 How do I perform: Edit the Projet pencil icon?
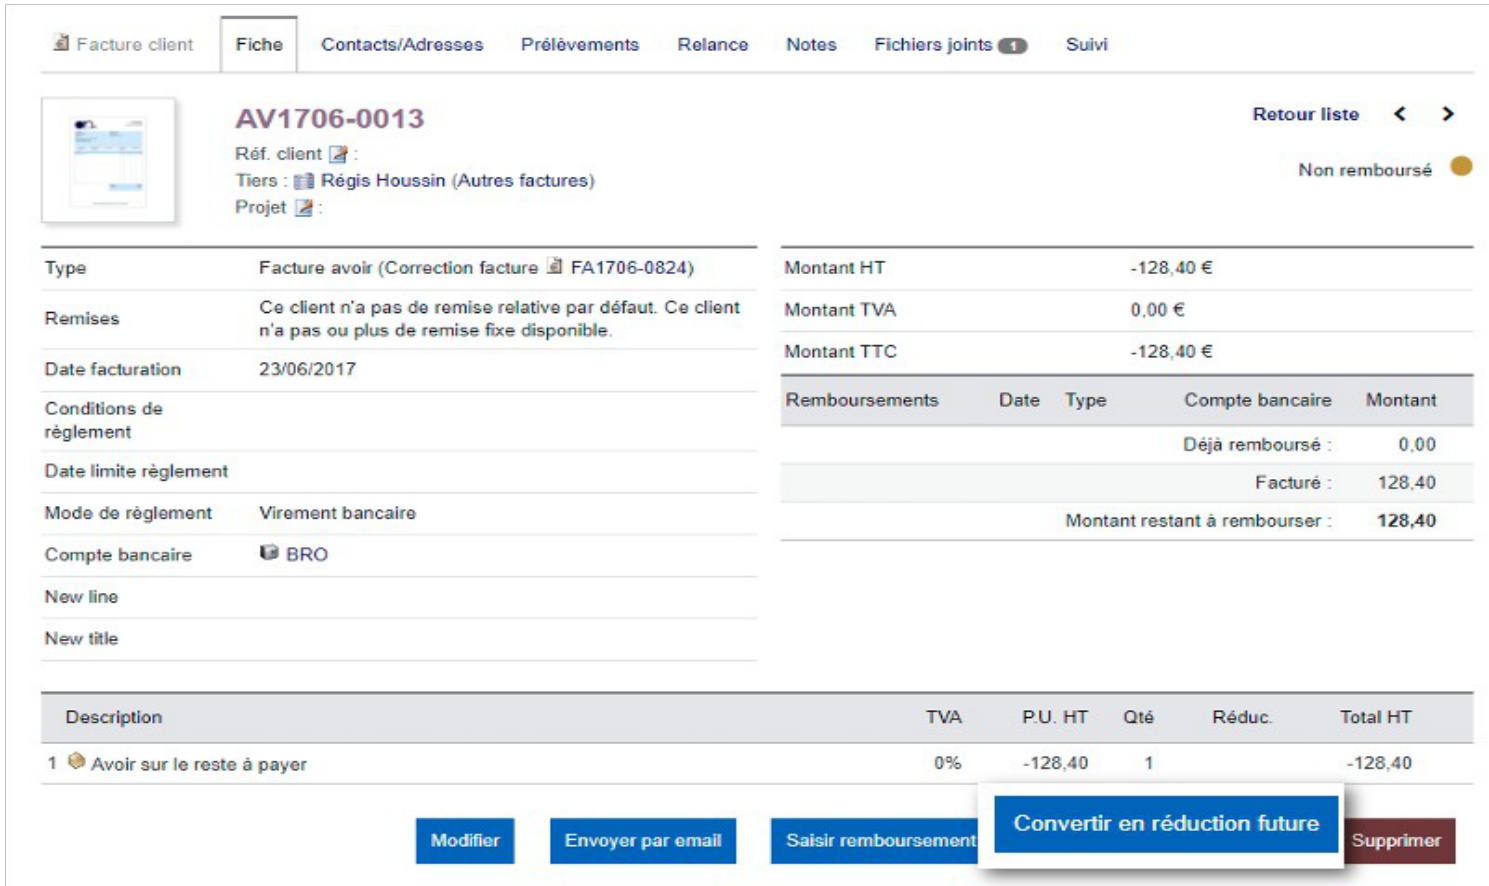tap(304, 207)
